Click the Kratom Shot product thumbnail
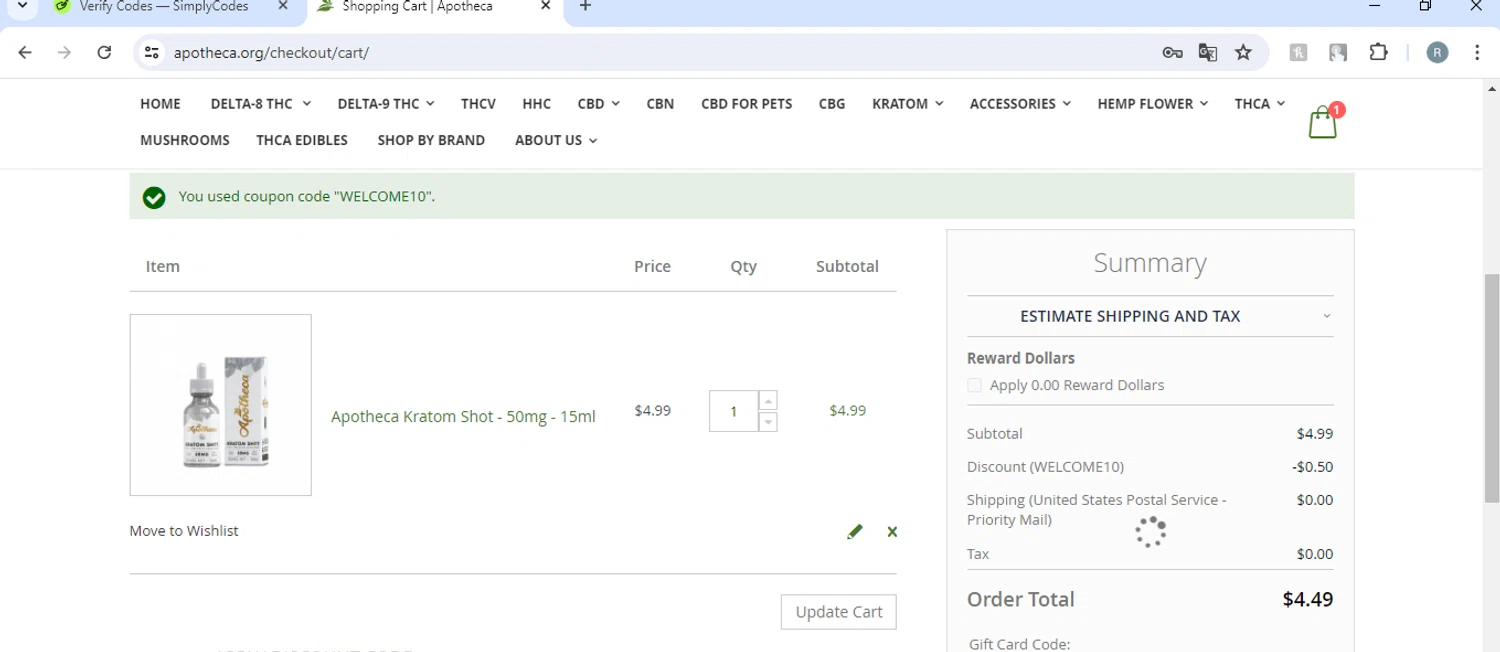The image size is (1500, 652). click(220, 405)
